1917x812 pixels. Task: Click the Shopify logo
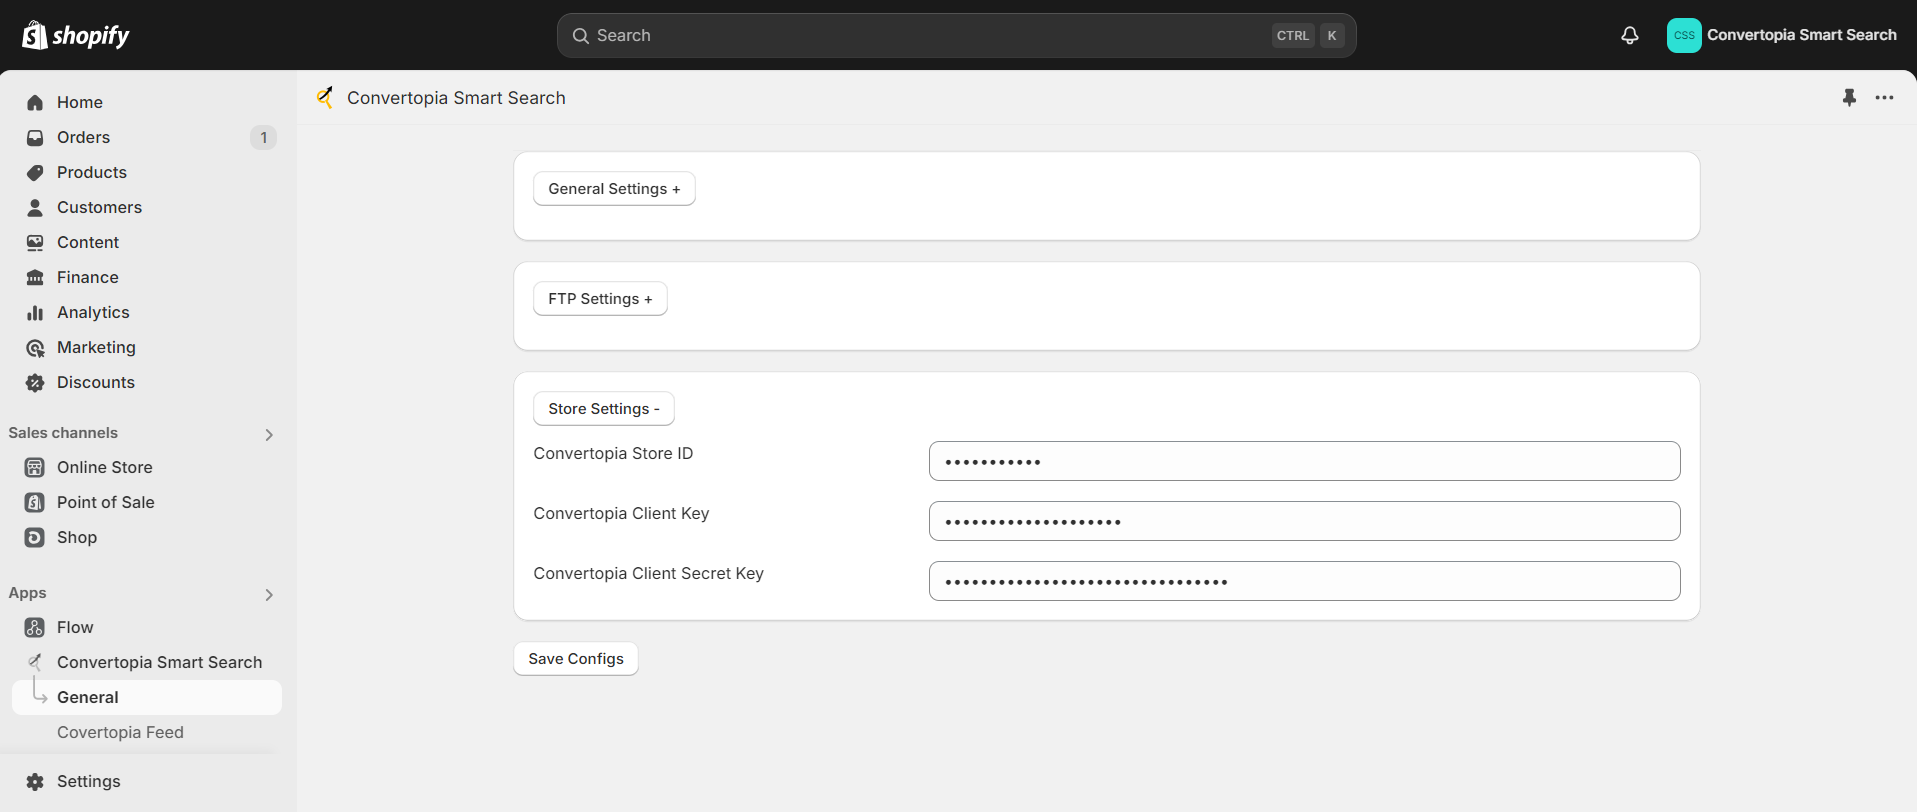(x=76, y=35)
